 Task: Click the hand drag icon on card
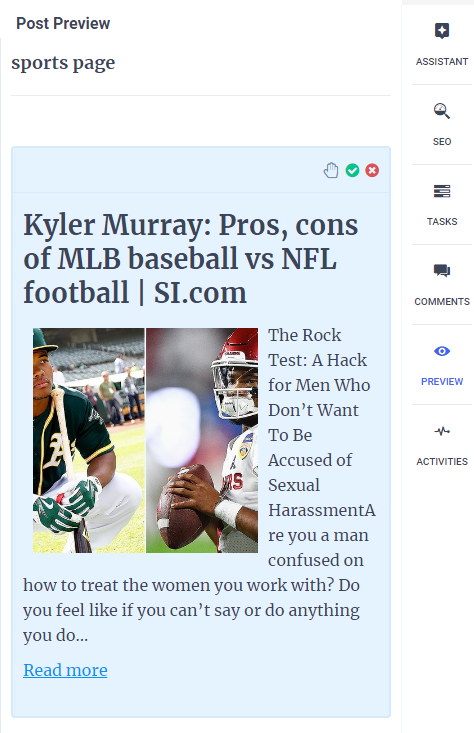[x=331, y=170]
